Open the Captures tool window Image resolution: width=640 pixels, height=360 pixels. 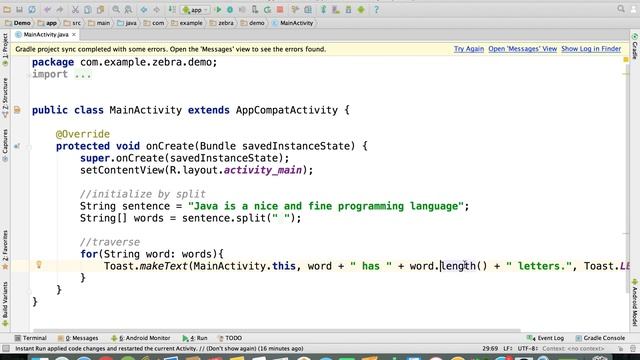point(5,146)
